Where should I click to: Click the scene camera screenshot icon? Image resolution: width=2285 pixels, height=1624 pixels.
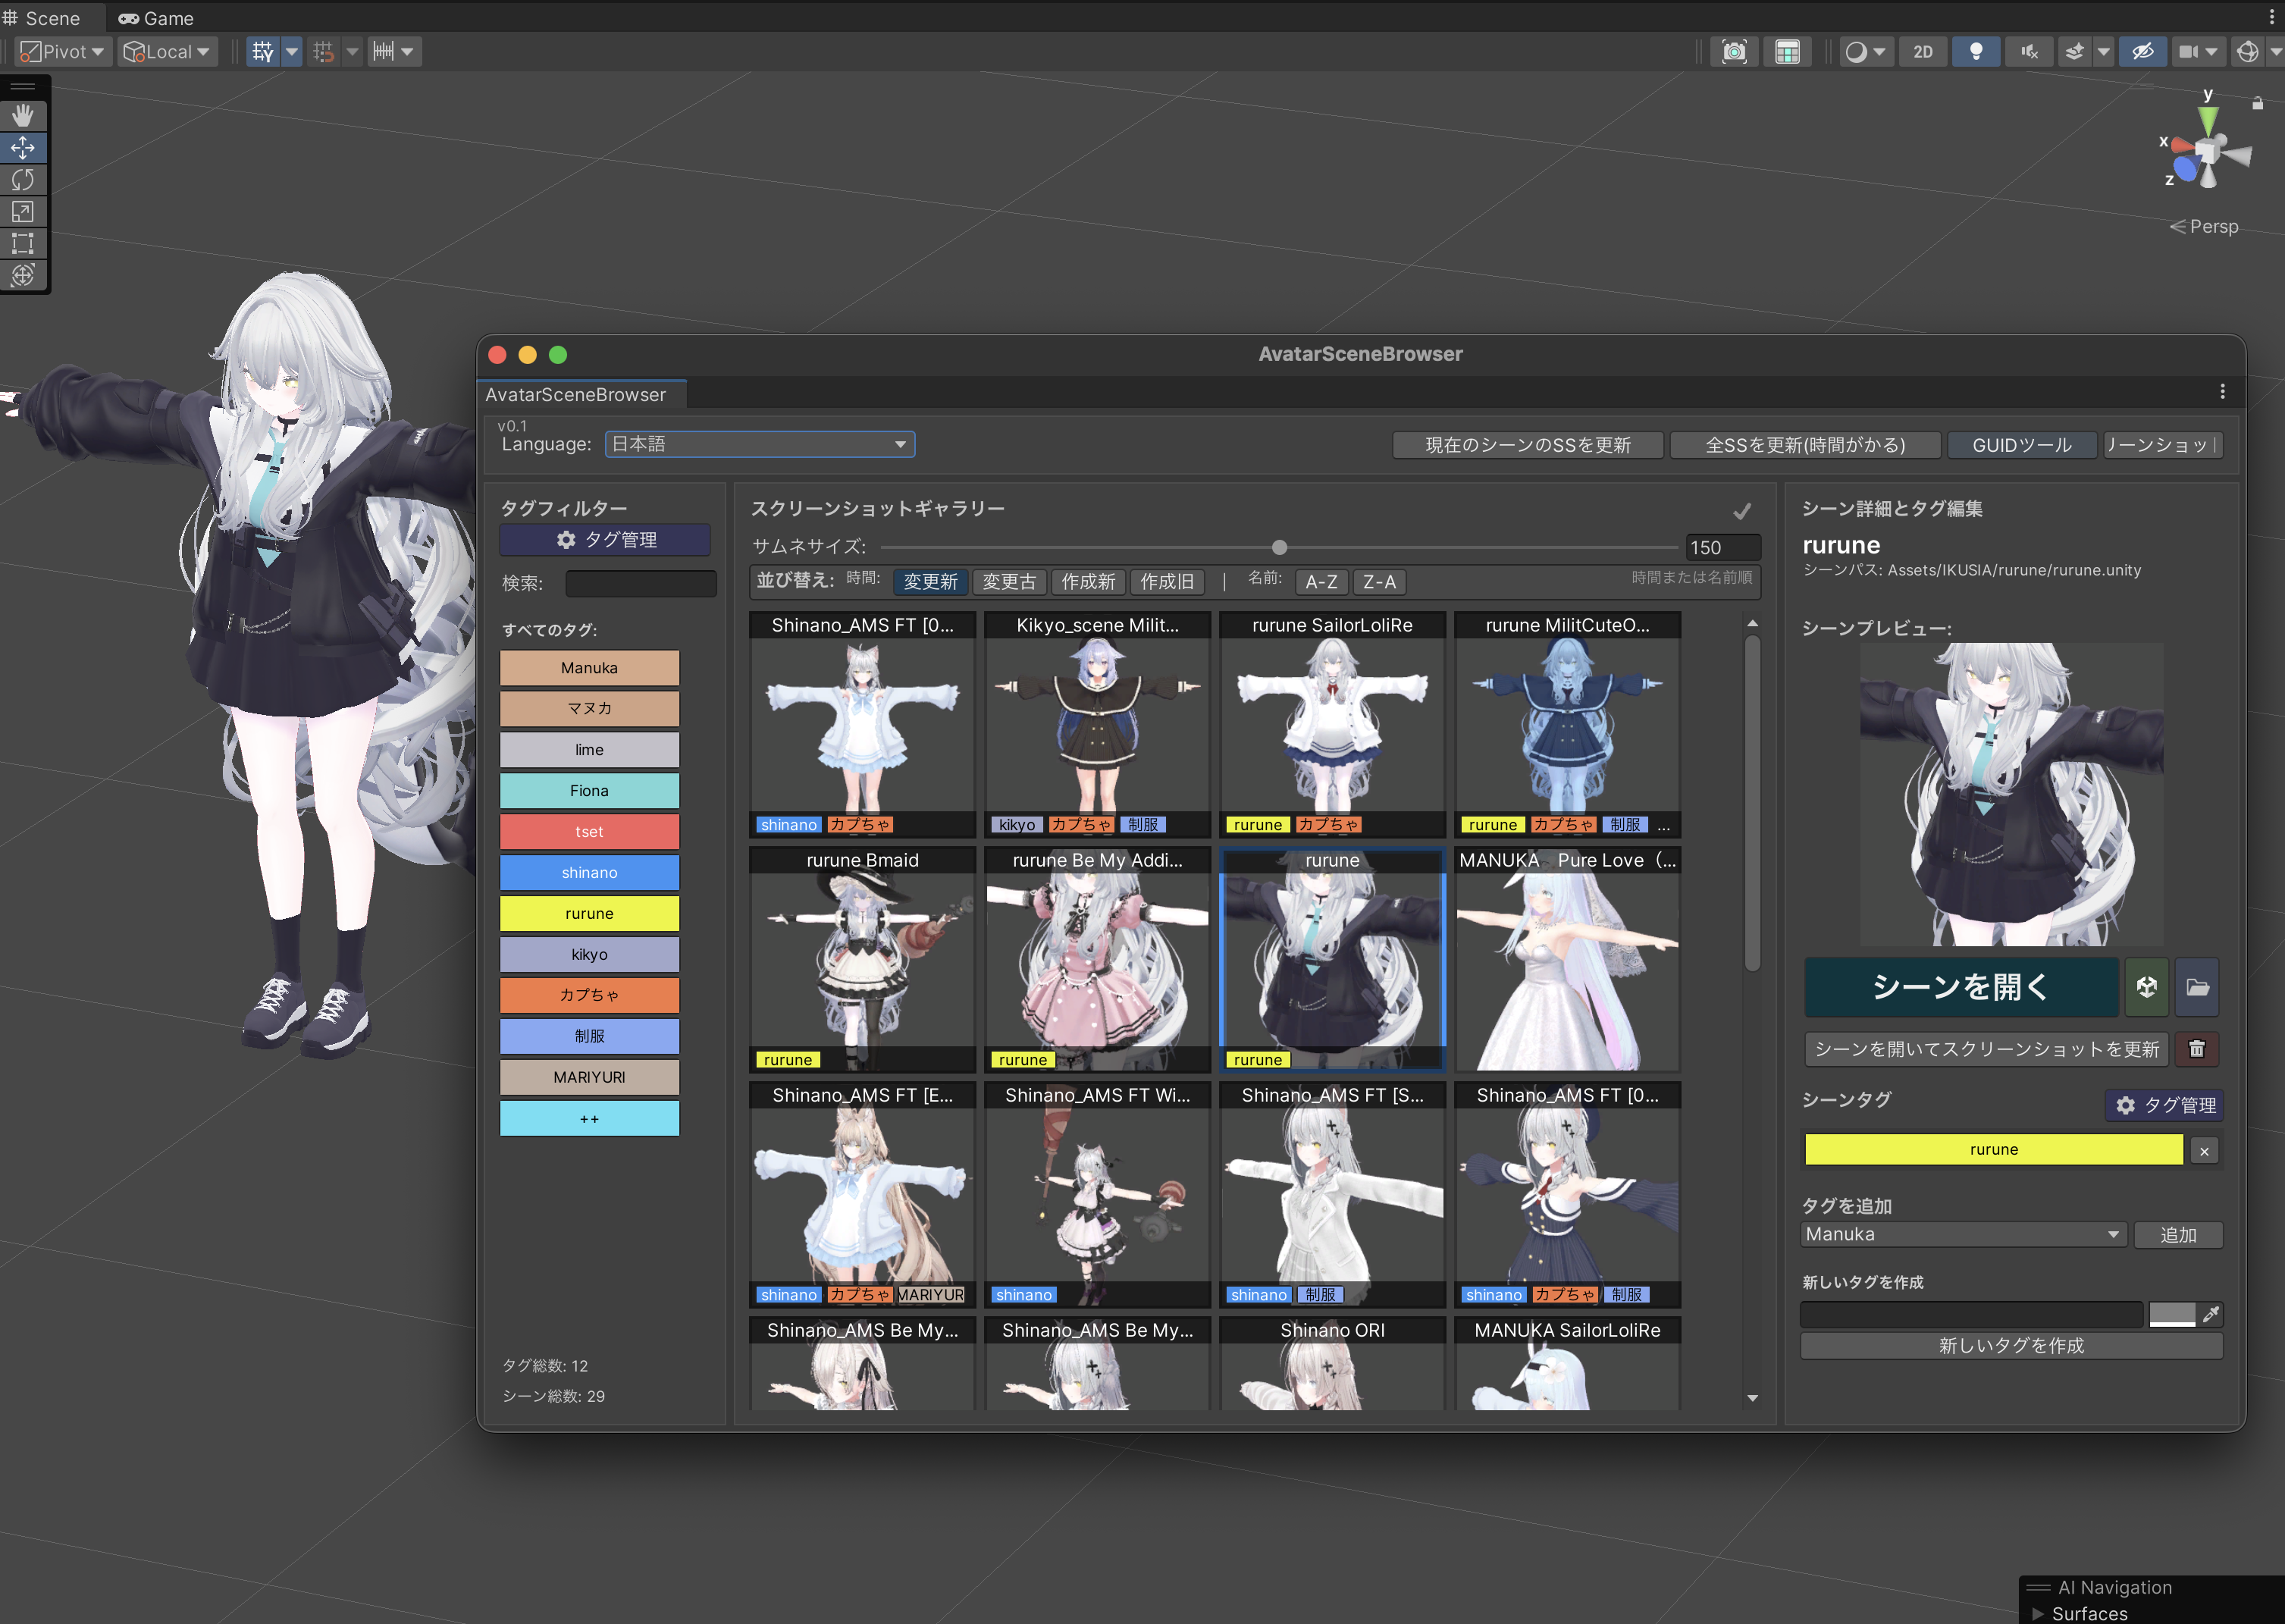pyautogui.click(x=1735, y=51)
